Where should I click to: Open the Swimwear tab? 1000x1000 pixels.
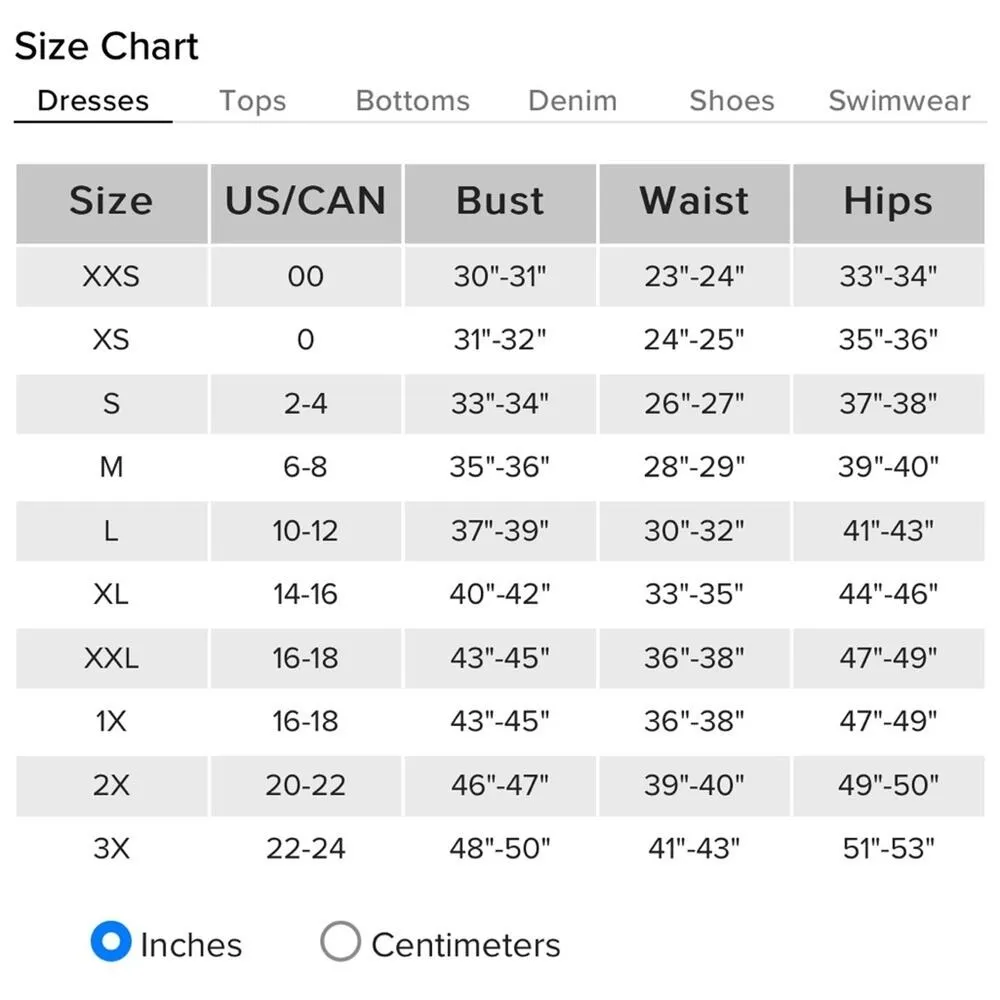pos(899,101)
